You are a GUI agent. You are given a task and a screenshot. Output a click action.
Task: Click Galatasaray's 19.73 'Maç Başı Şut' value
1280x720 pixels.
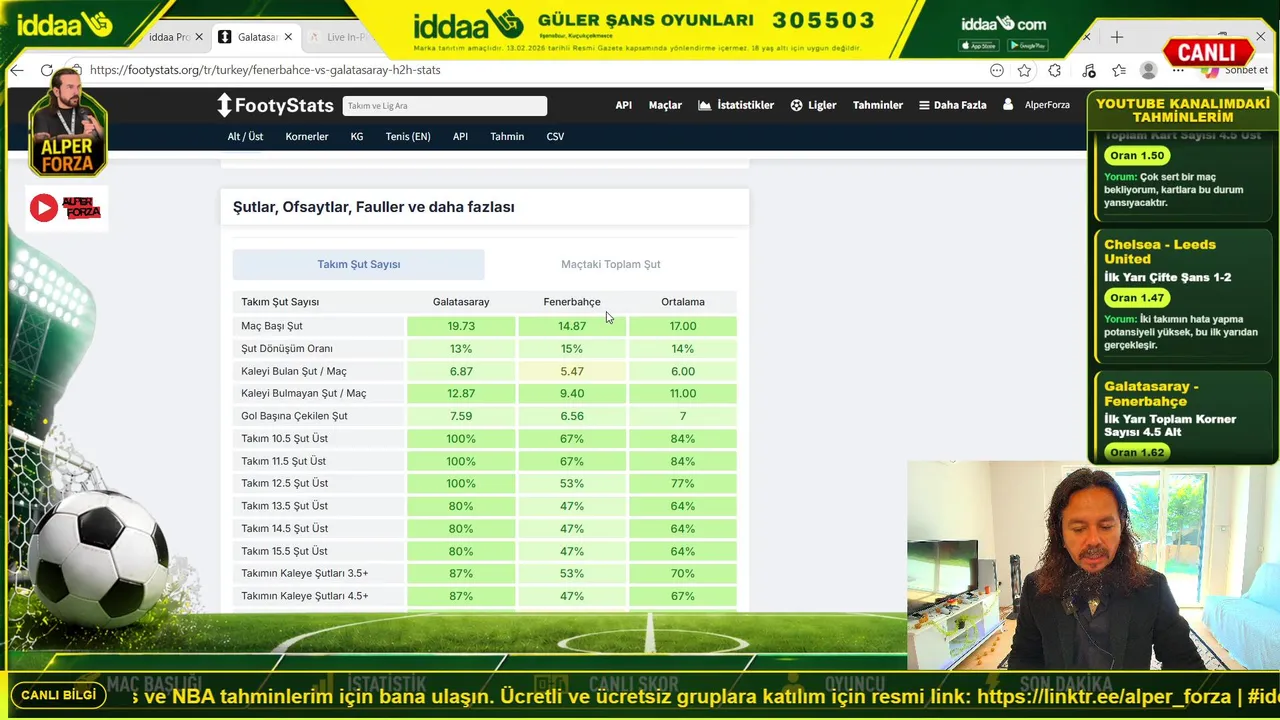(x=461, y=326)
